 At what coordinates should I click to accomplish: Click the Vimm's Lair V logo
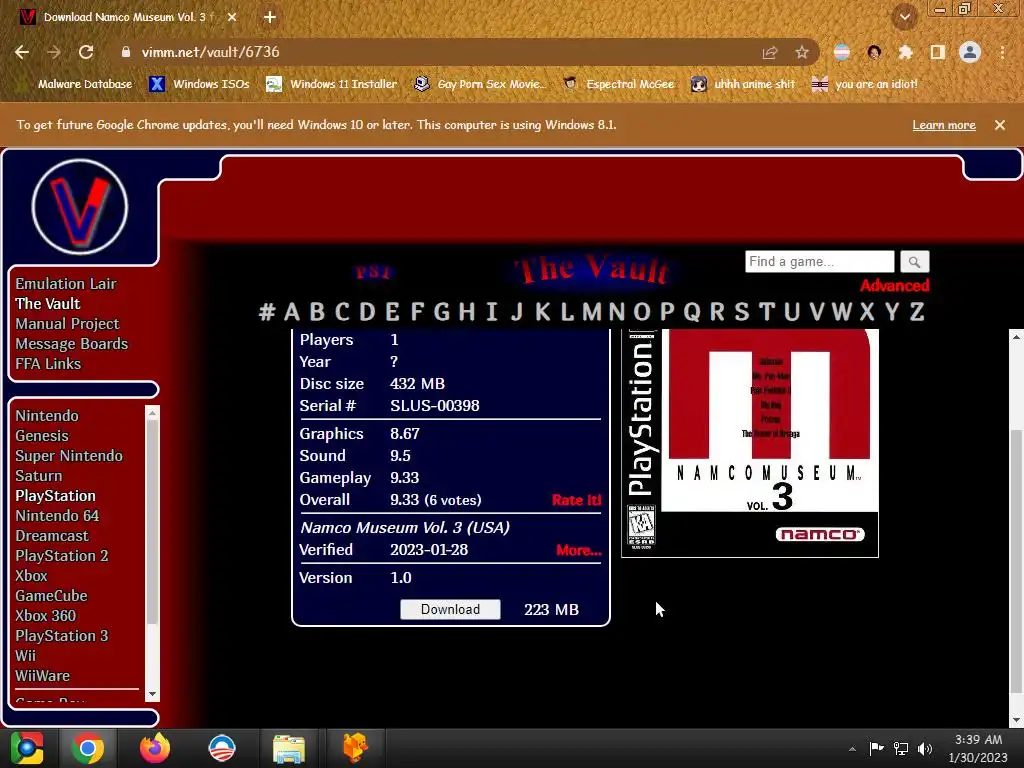80,206
